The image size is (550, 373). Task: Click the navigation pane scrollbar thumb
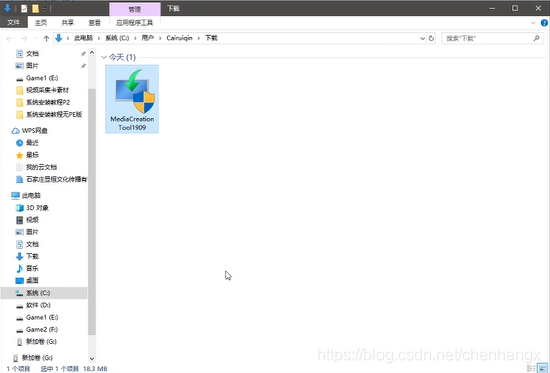92,212
